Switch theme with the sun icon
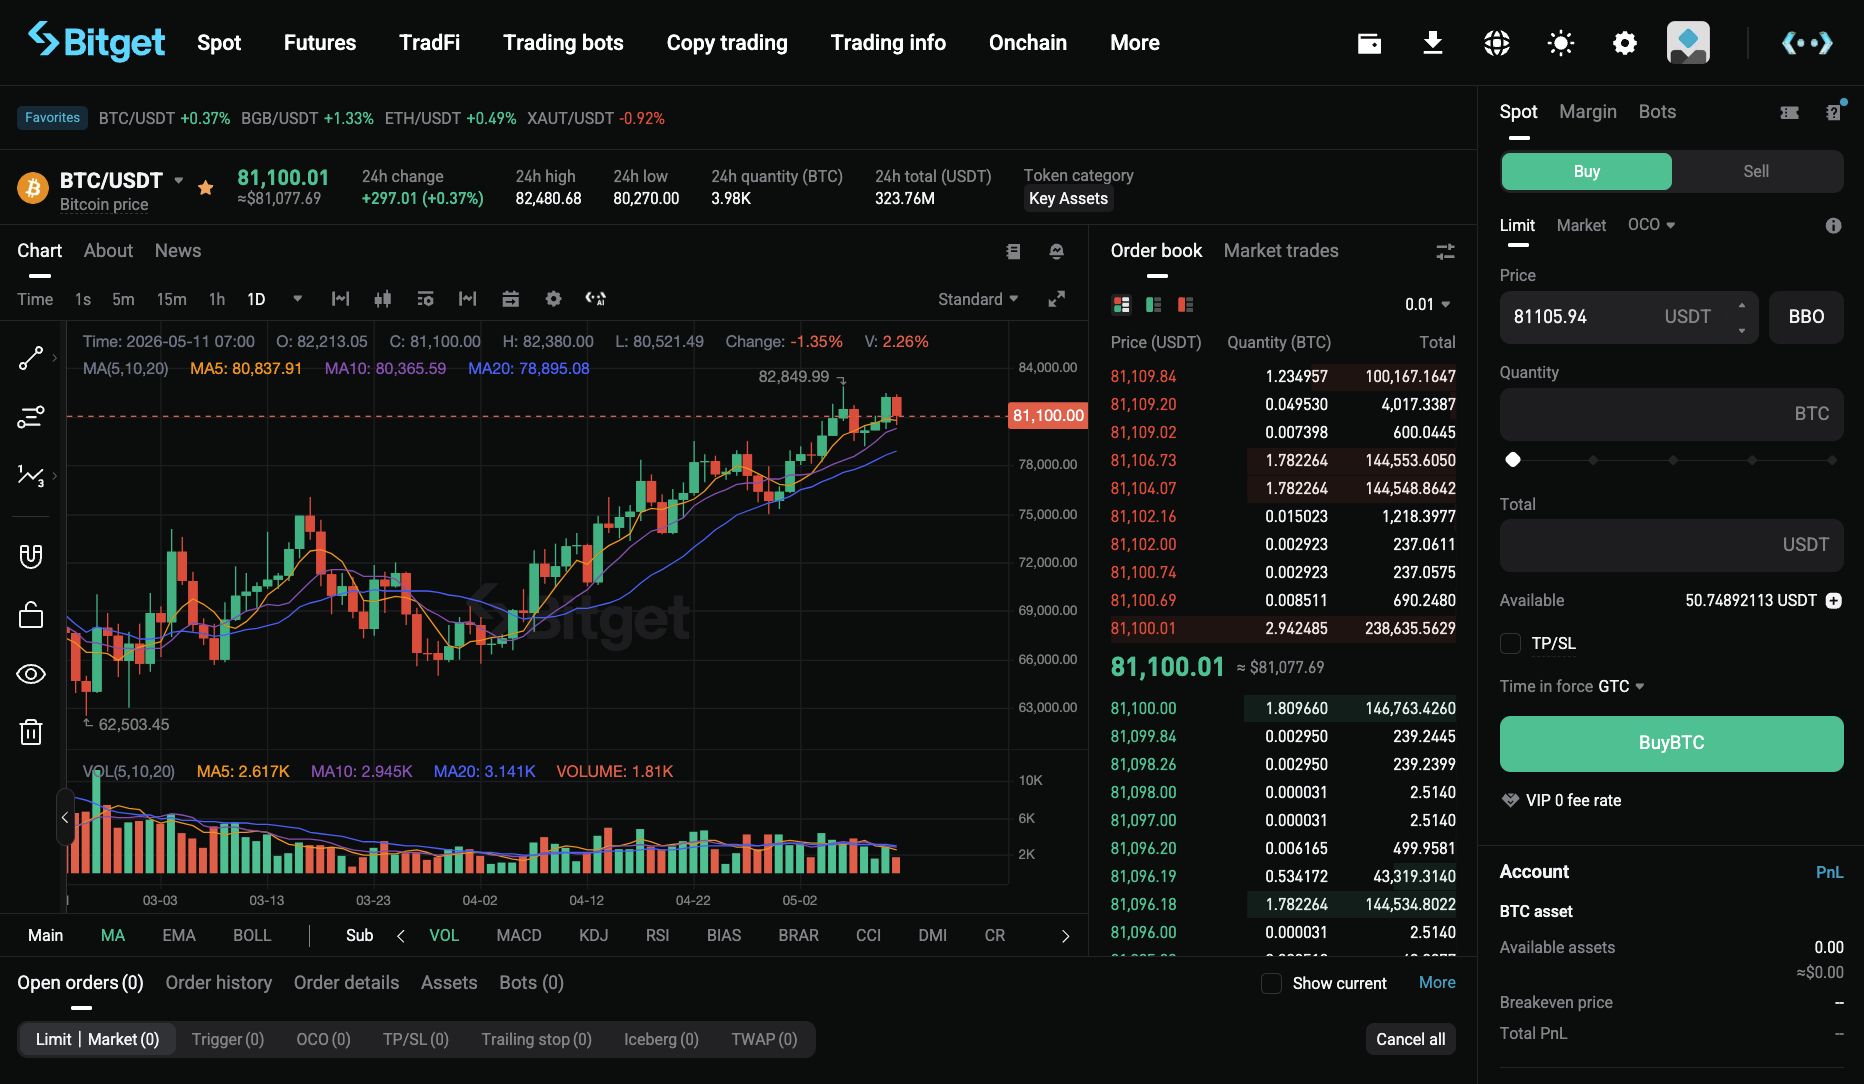 [x=1561, y=43]
